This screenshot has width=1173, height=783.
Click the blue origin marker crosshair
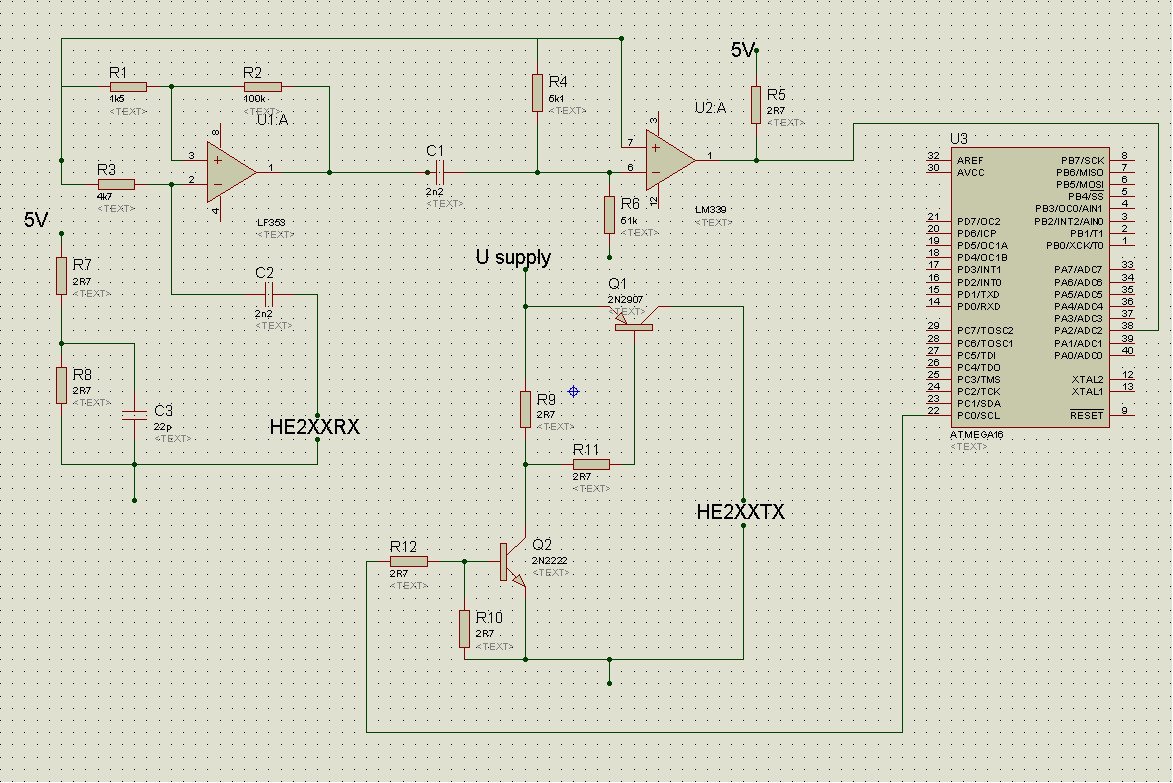(x=574, y=391)
